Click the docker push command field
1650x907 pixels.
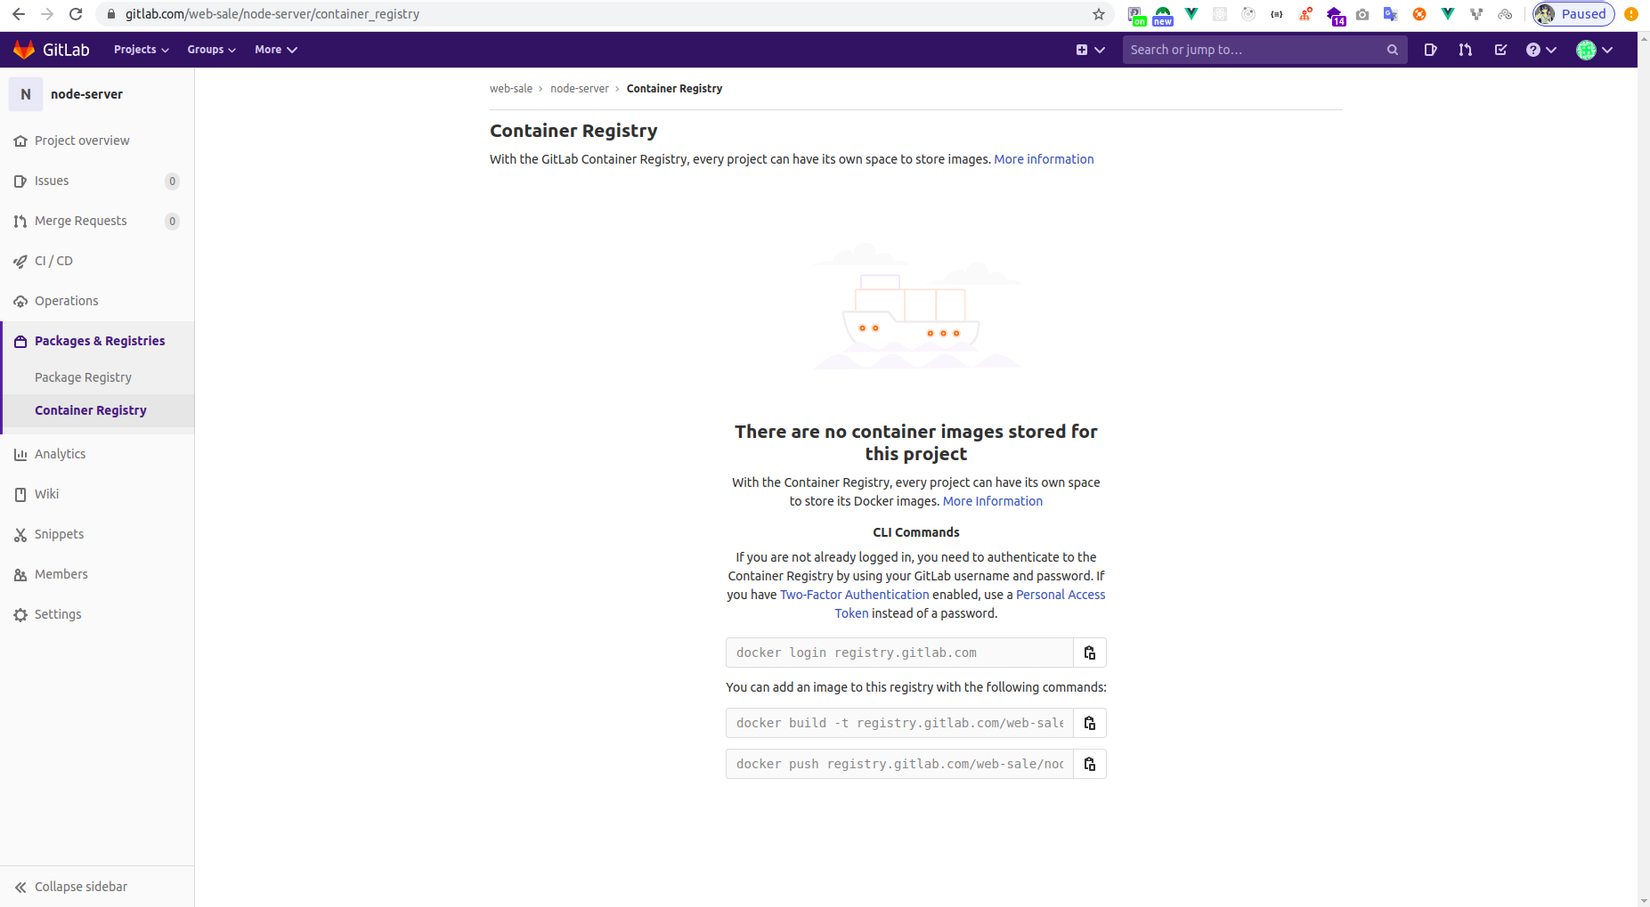[899, 764]
